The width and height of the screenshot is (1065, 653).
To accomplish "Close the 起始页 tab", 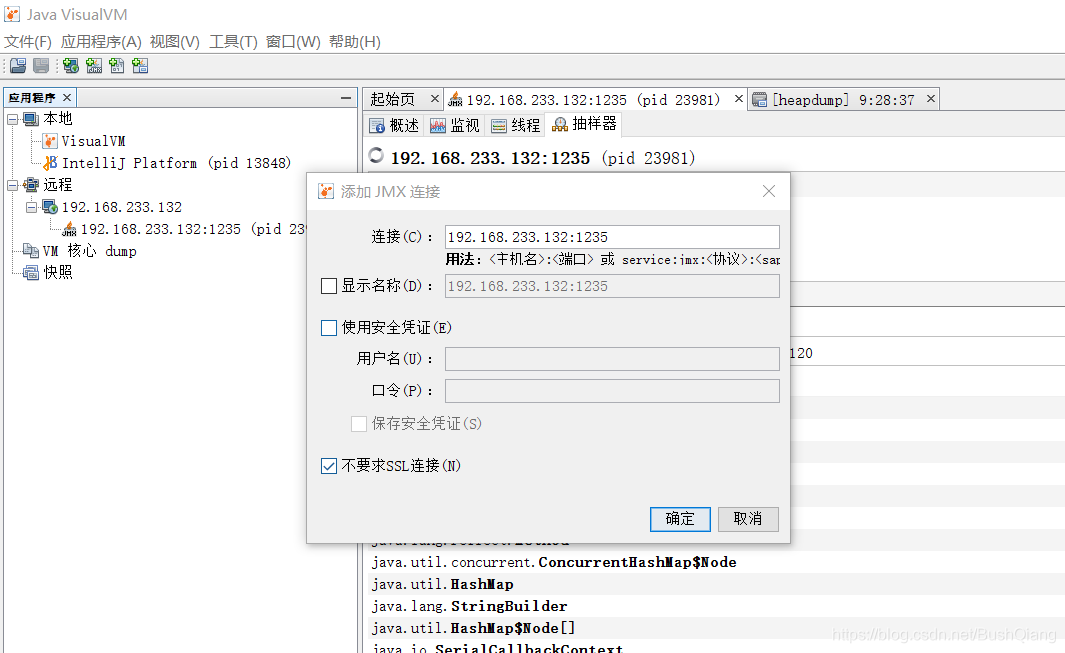I will pos(435,99).
